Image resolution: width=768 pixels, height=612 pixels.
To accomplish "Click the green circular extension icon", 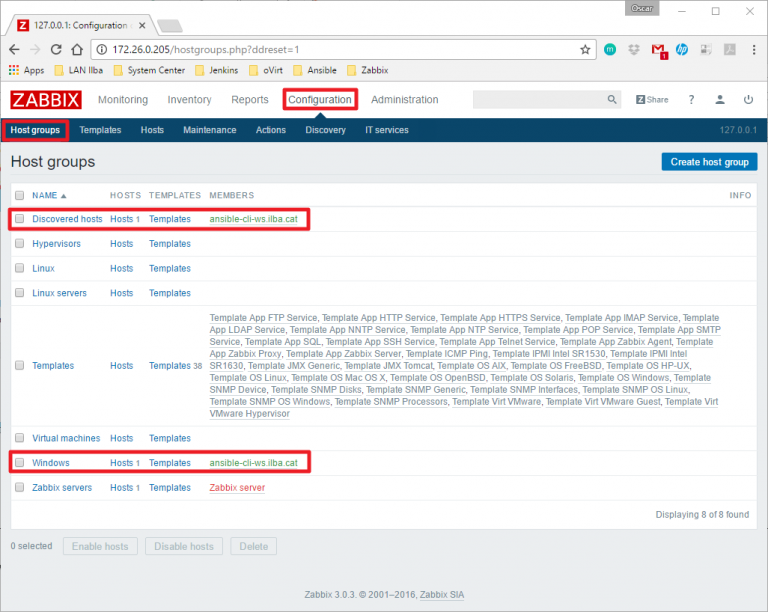I will [610, 49].
